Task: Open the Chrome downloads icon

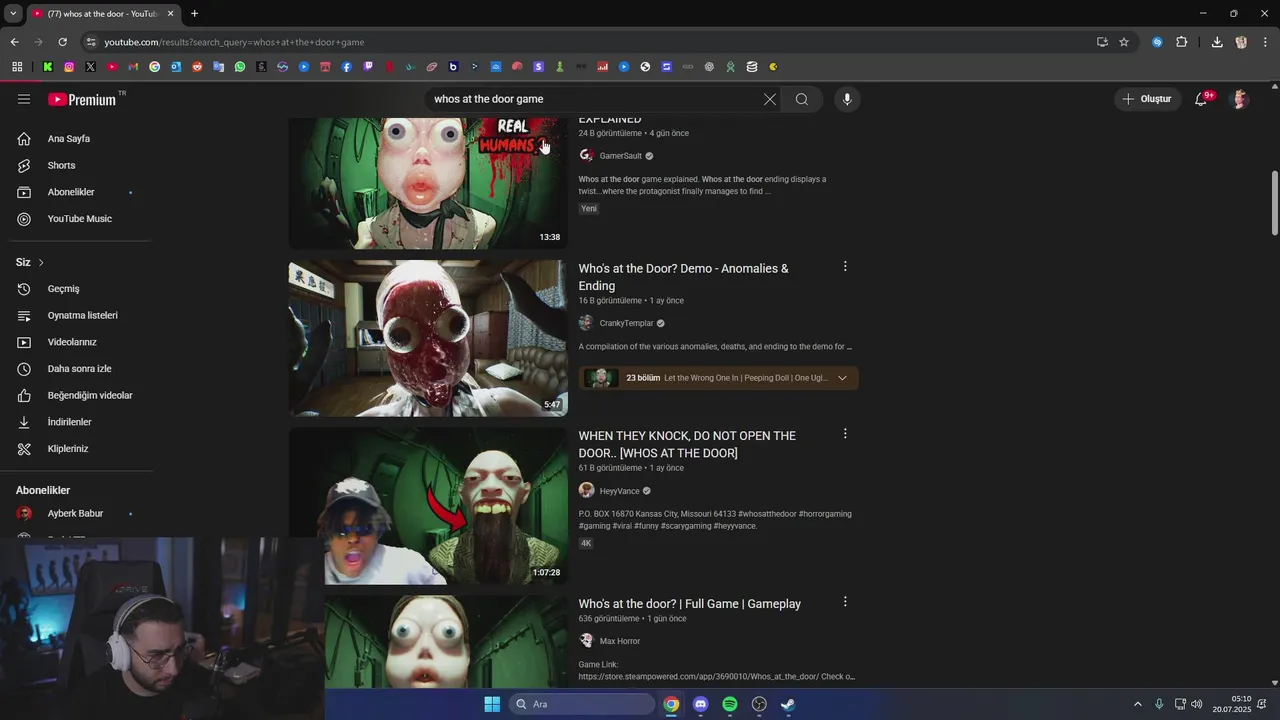Action: [1217, 42]
